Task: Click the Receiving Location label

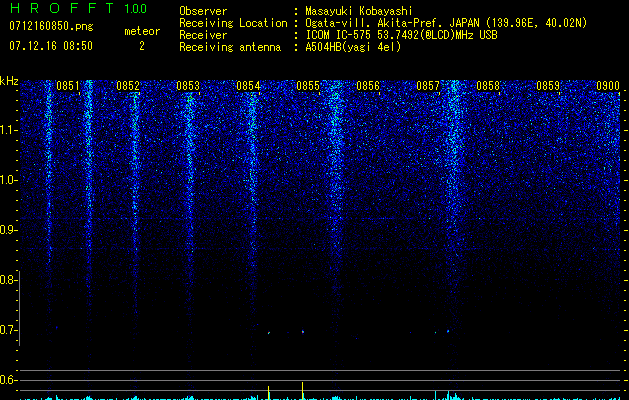Action: pos(233,23)
